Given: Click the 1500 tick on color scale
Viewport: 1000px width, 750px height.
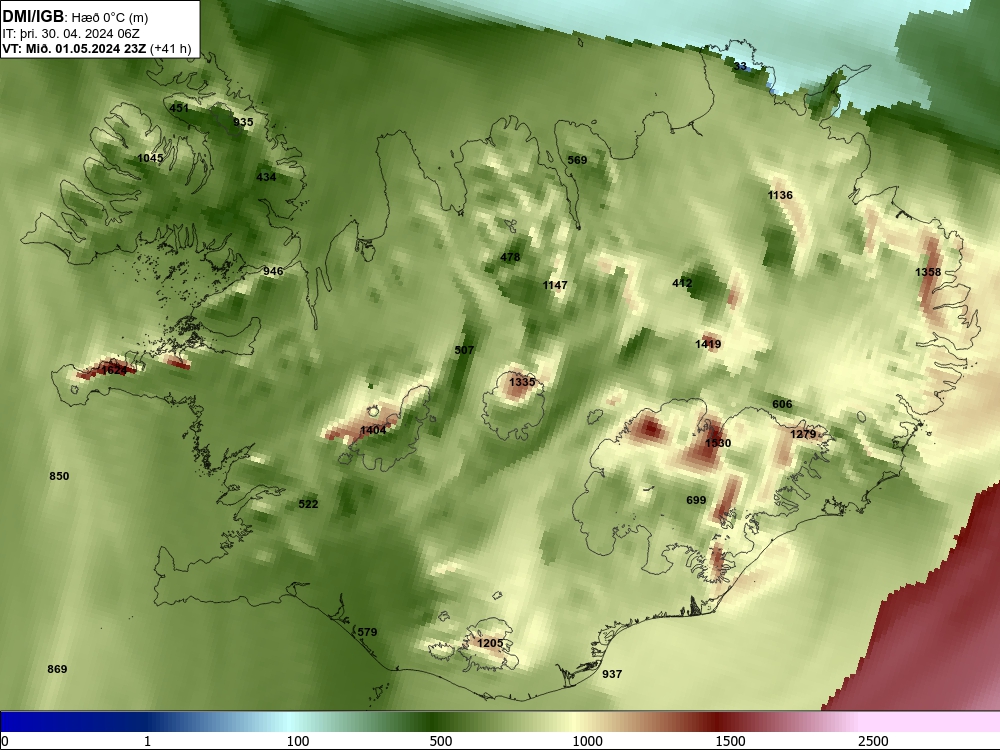Looking at the screenshot, I should tap(730, 740).
